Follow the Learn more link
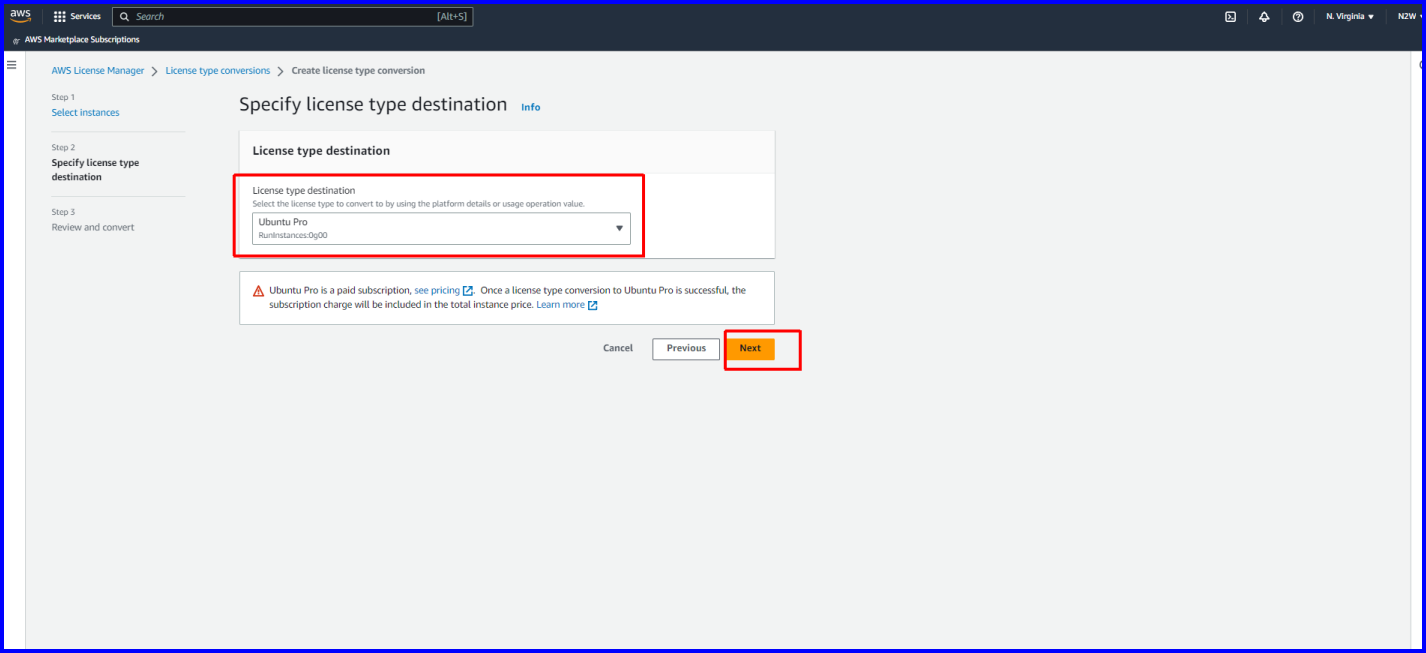The width and height of the screenshot is (1426, 653). (x=560, y=305)
